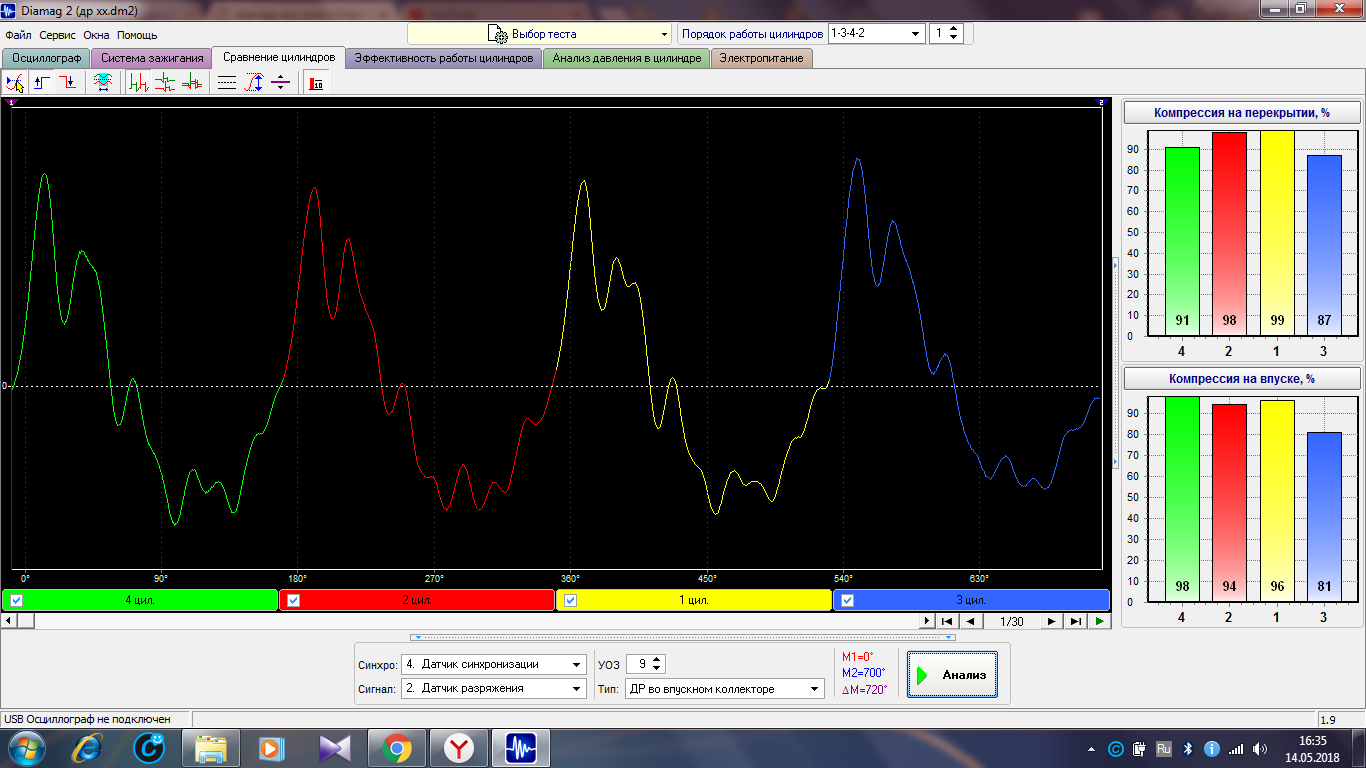Click the green-red stacked waveforms icon
The width and height of the screenshot is (1366, 768).
click(x=165, y=84)
